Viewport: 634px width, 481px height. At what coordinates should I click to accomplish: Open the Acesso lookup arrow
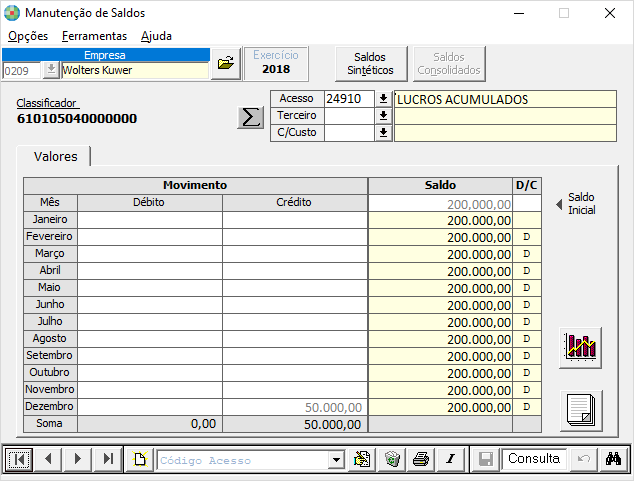coord(383,99)
